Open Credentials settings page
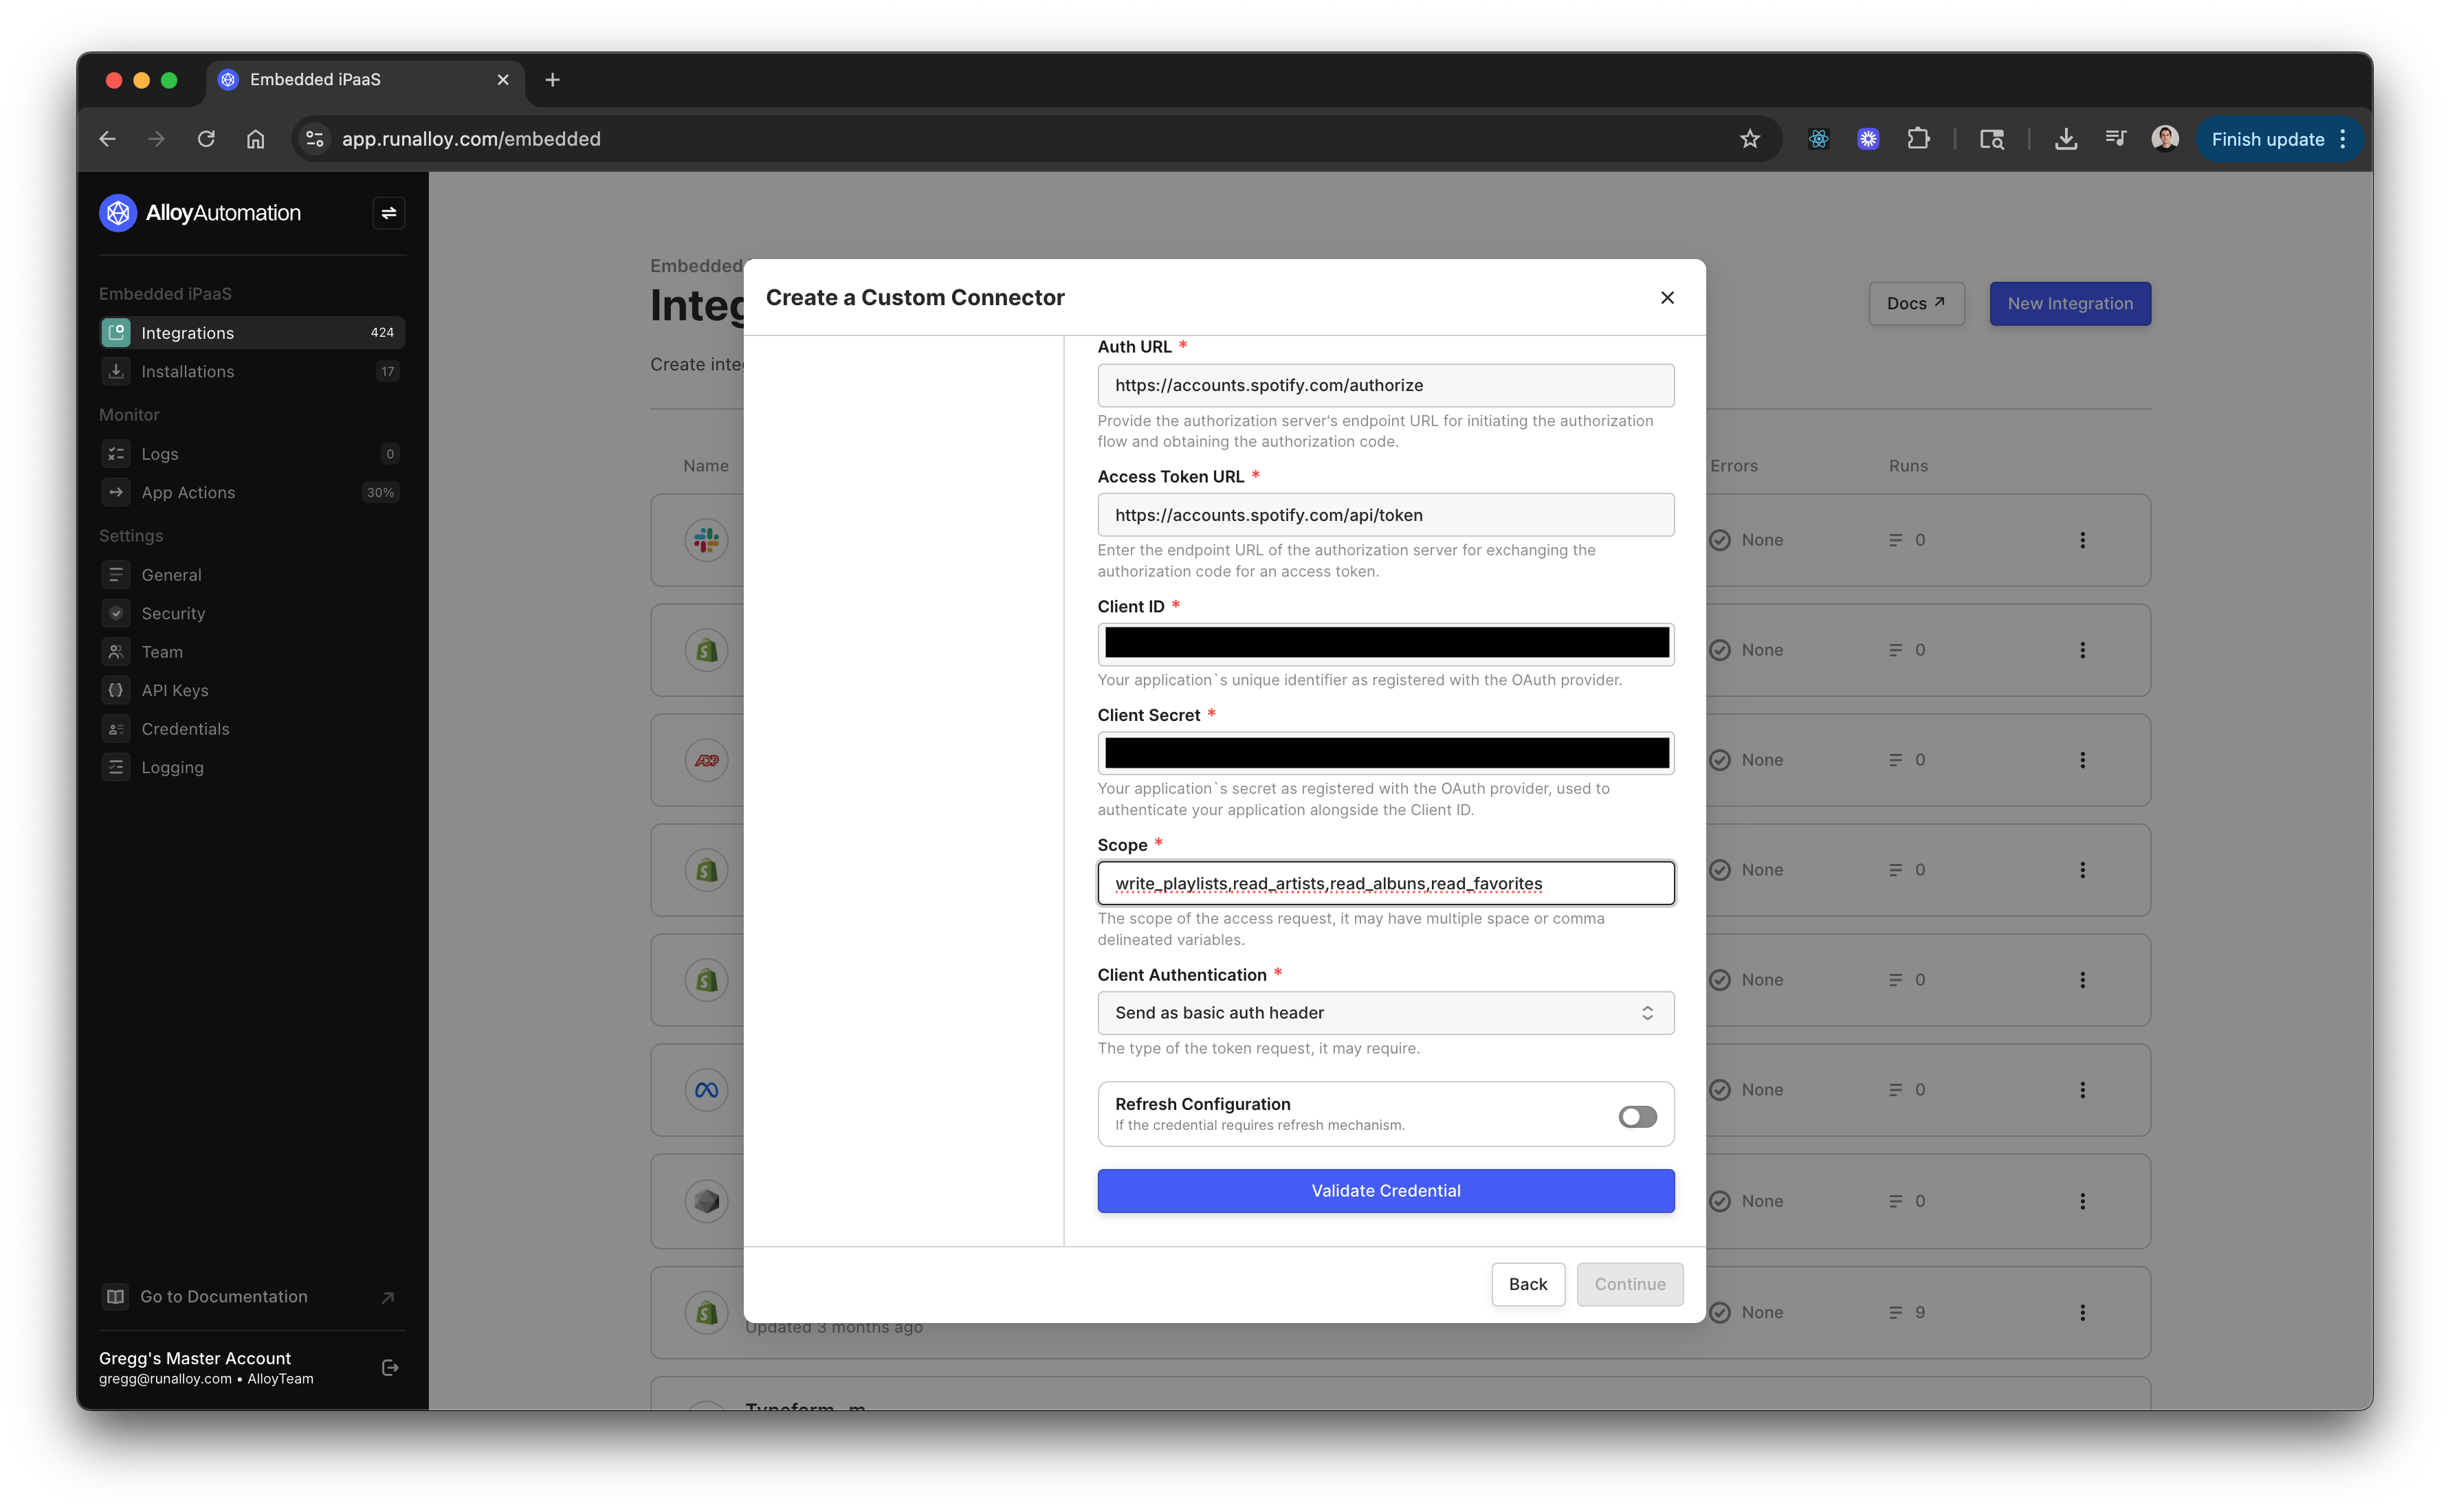 coord(185,729)
